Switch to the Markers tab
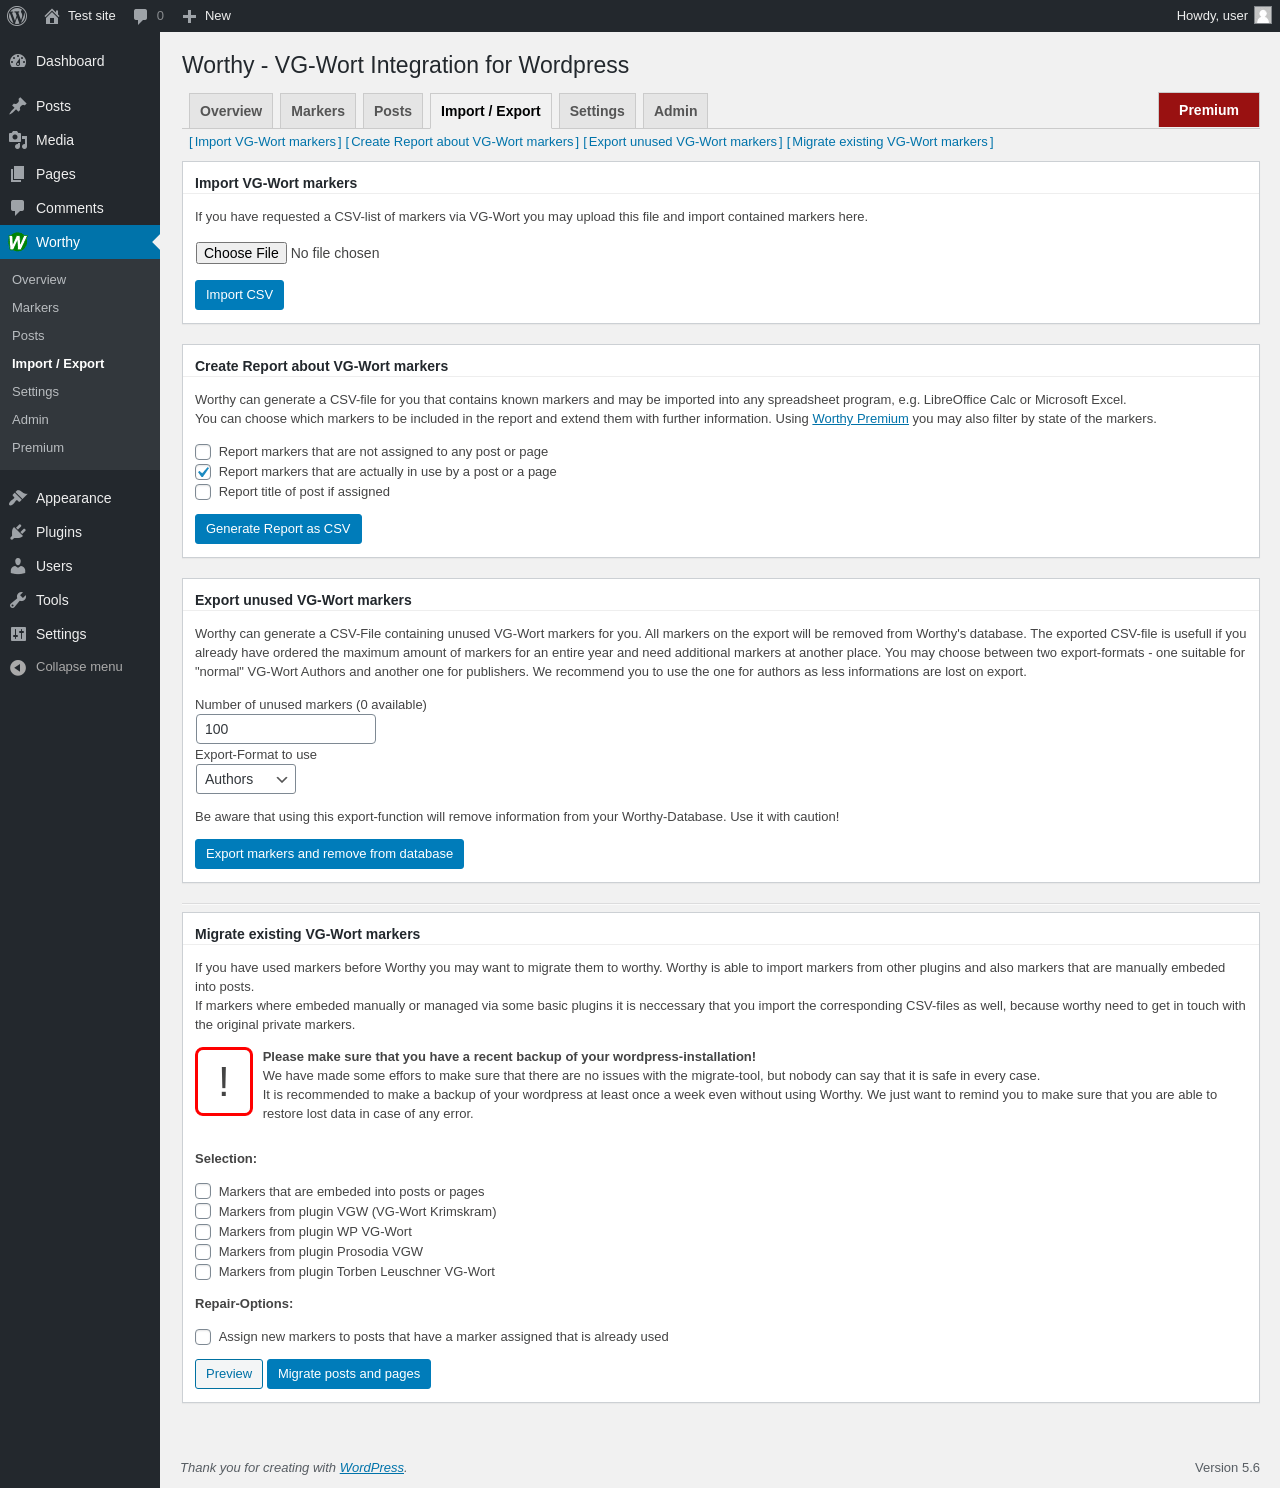Image resolution: width=1280 pixels, height=1488 pixels. pos(318,111)
